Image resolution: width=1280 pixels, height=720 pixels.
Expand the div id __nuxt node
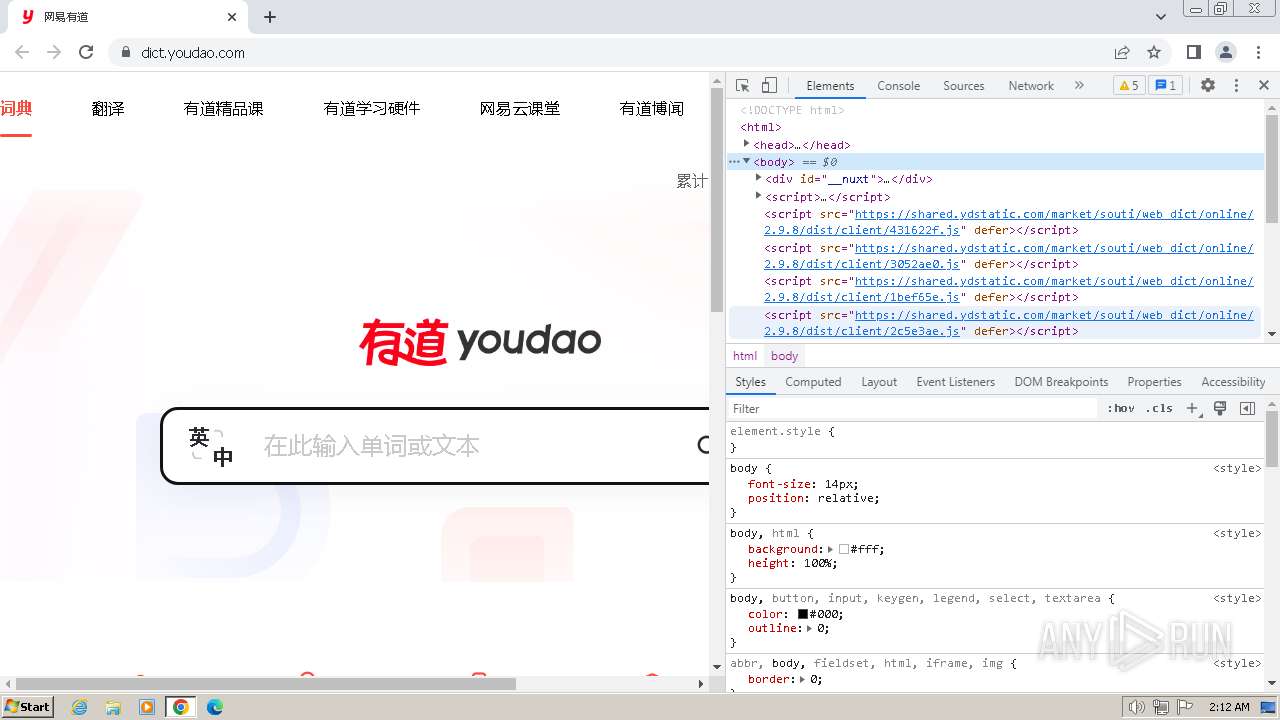click(x=759, y=178)
